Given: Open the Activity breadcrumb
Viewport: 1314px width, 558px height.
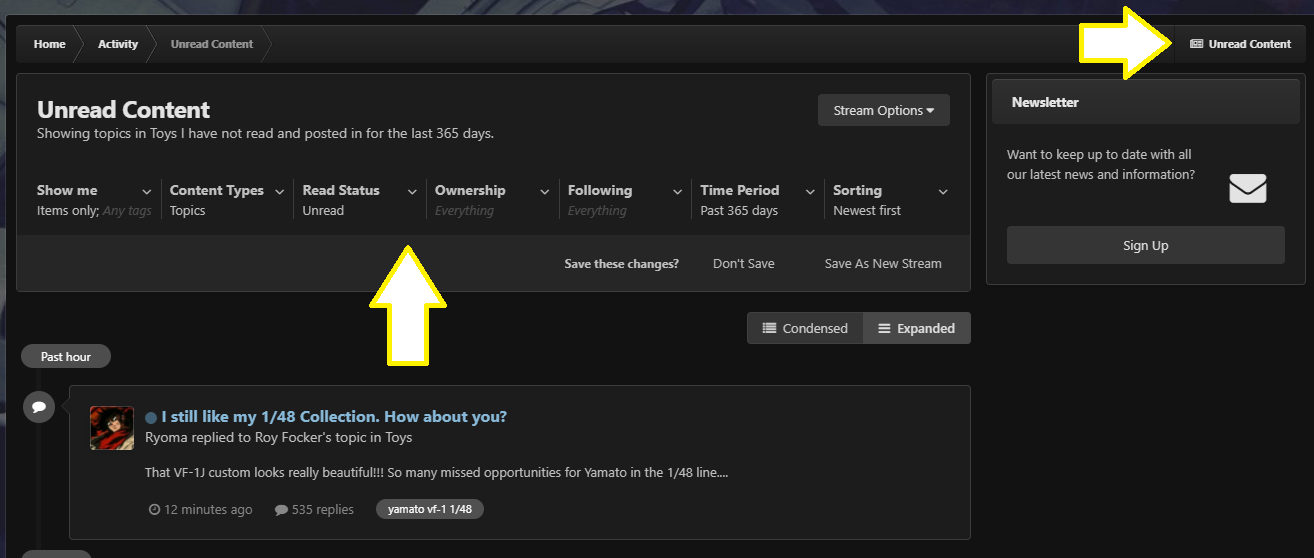Looking at the screenshot, I should (118, 44).
